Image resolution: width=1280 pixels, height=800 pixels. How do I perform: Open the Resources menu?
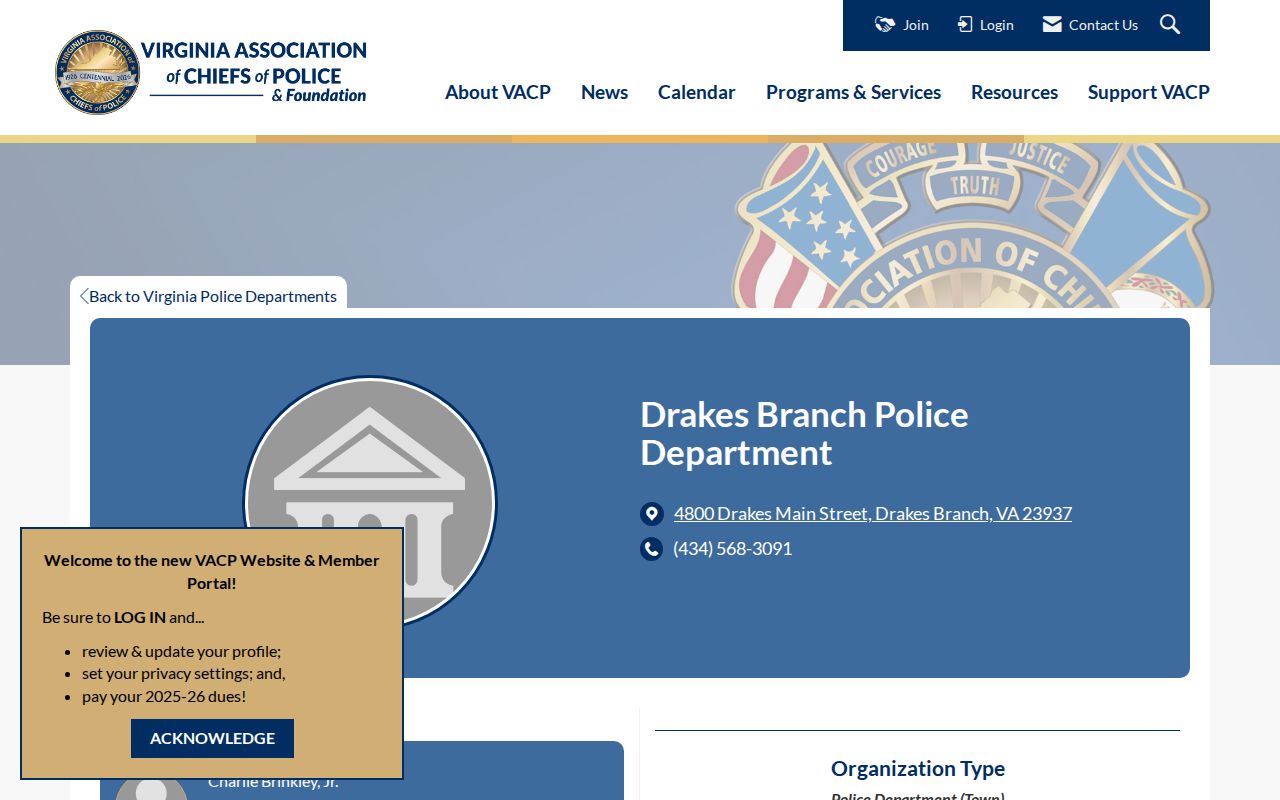pos(1014,92)
